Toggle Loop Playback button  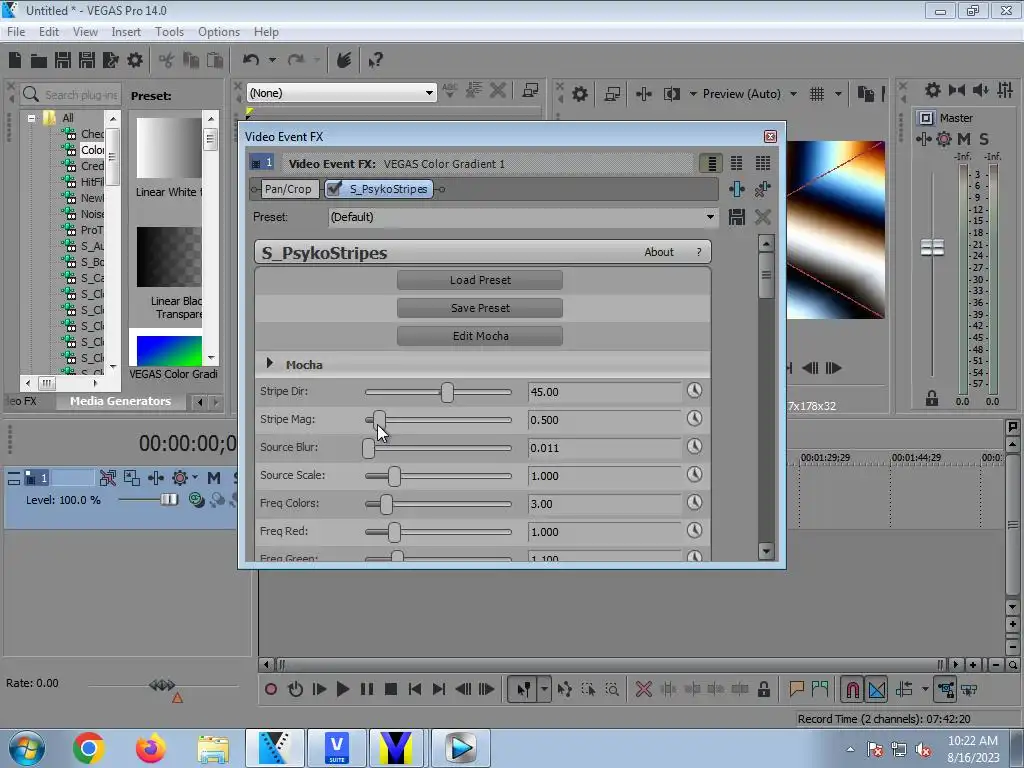point(295,689)
